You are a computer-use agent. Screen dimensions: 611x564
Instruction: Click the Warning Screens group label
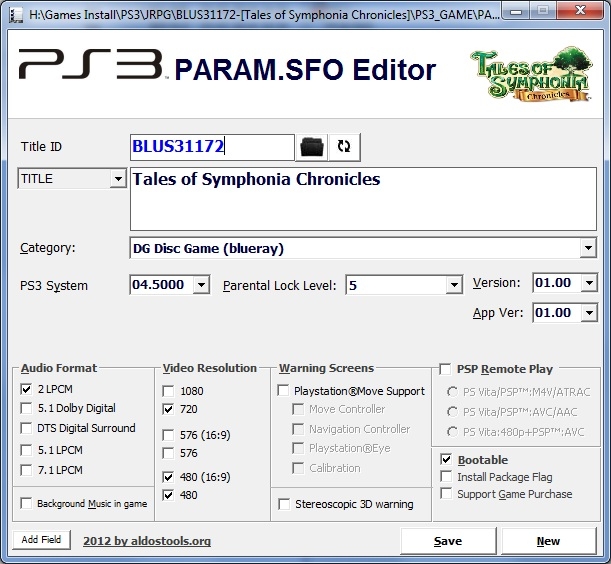(327, 368)
